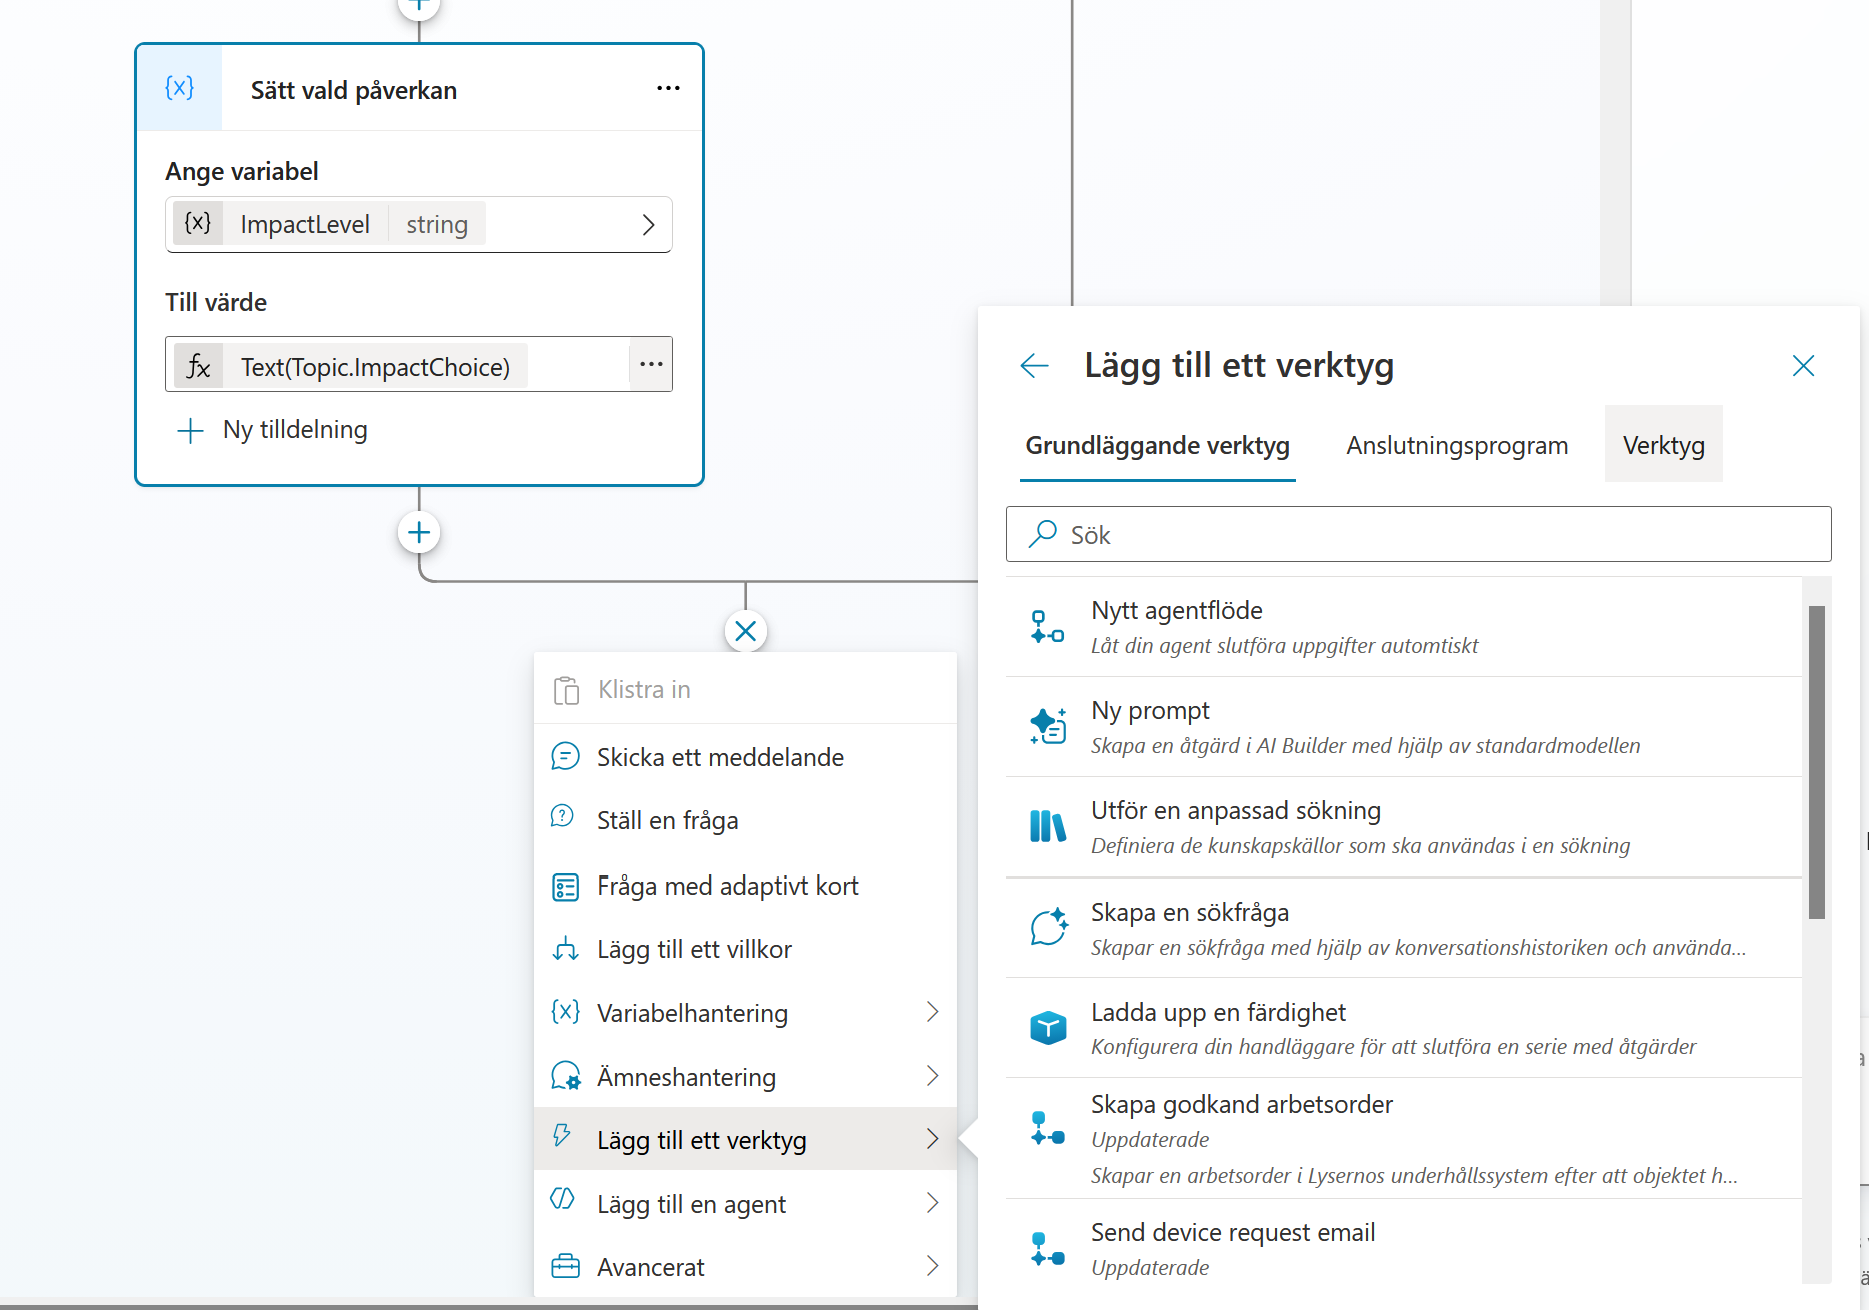Choose Fråga med adaptivt kort
The height and width of the screenshot is (1310, 1869).
[x=746, y=886]
